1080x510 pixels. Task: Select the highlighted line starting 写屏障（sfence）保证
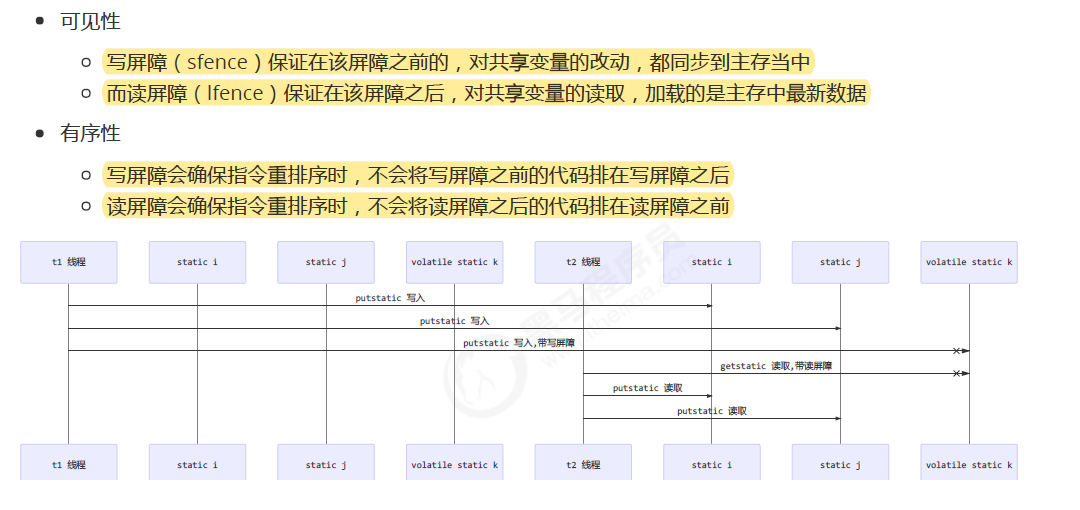pos(459,62)
